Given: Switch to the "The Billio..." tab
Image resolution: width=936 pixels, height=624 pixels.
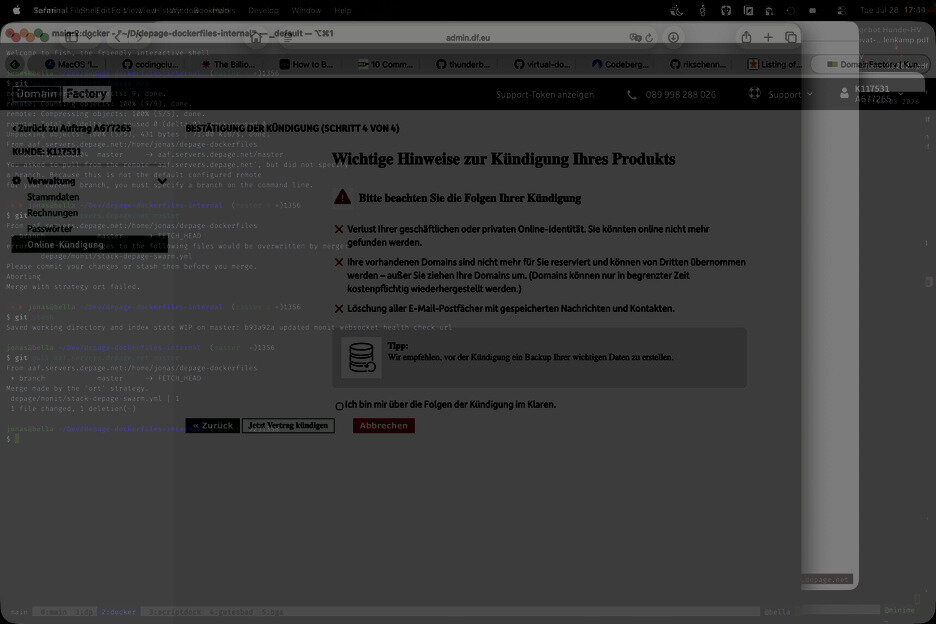Looking at the screenshot, I should (x=229, y=64).
